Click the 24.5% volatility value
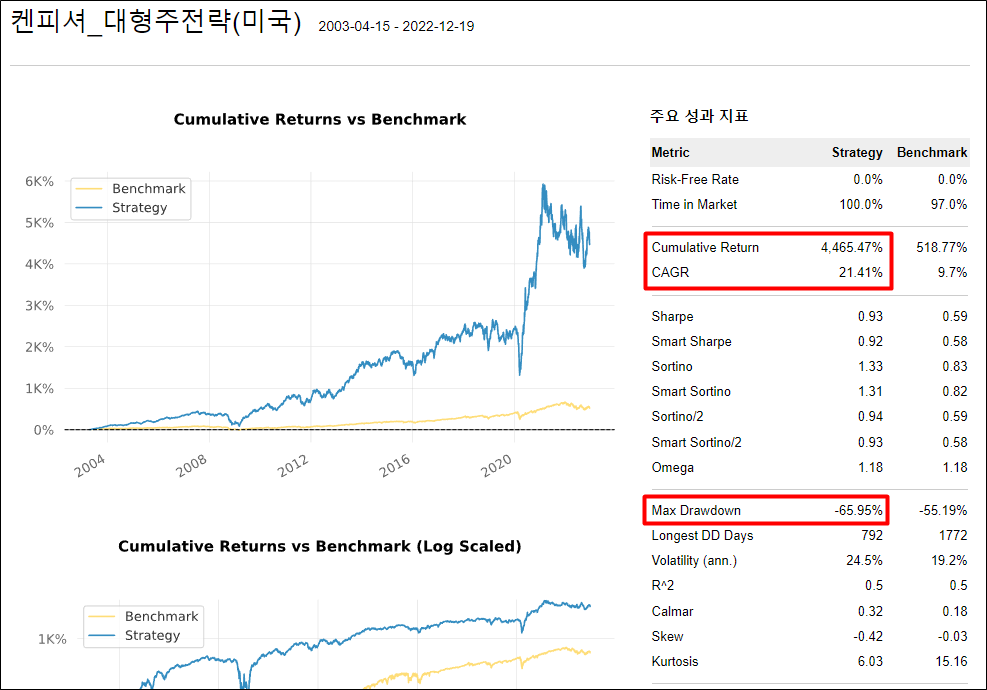987x690 pixels. coord(864,560)
